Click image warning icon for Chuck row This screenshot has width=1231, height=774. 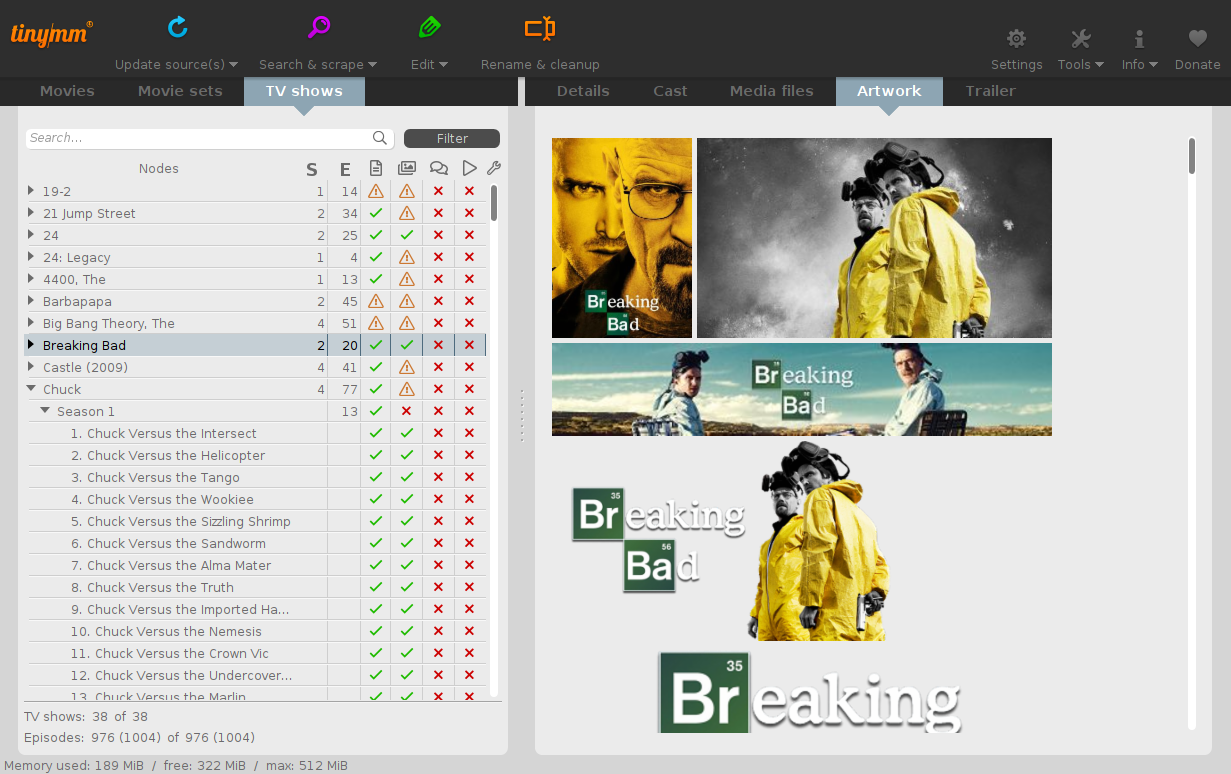point(407,389)
